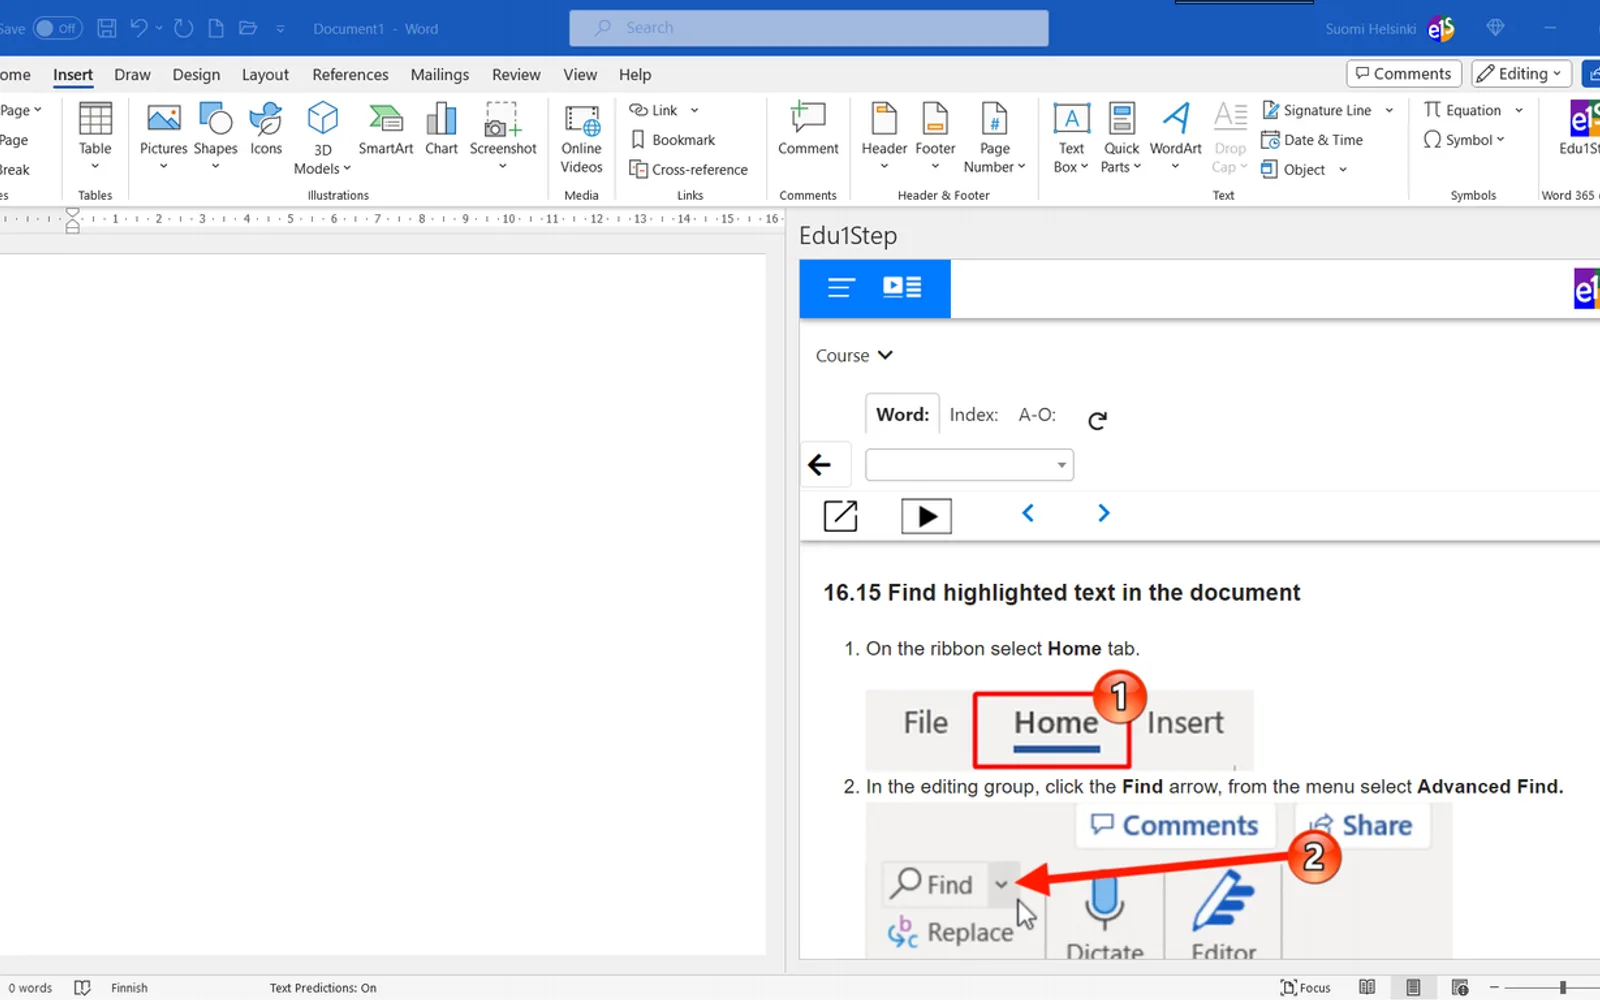Go to next step with right chevron
This screenshot has height=1000, width=1600.
pos(1104,513)
